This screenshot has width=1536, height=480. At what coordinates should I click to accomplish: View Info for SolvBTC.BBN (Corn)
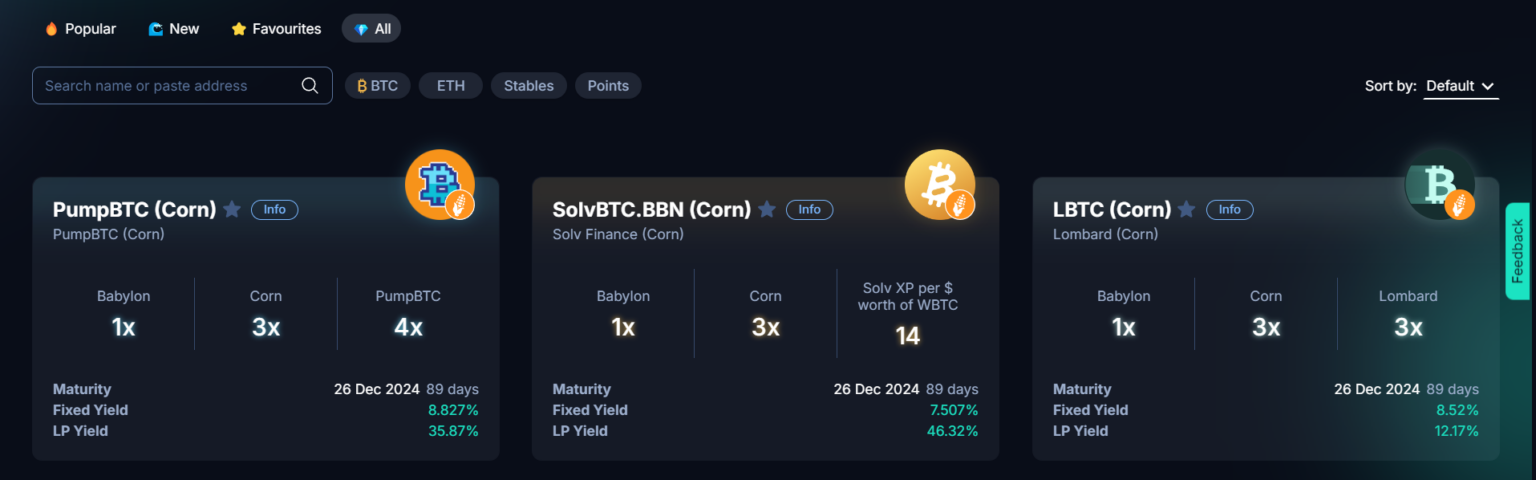tap(810, 209)
